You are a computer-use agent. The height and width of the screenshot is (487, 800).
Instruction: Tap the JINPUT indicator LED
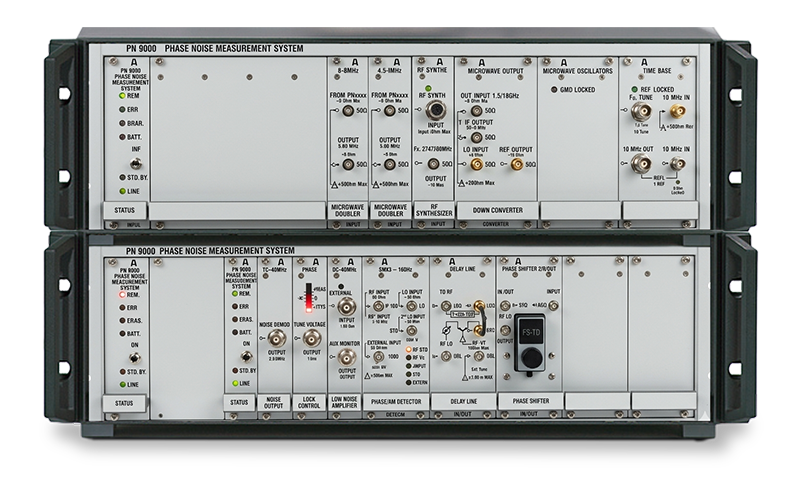(x=408, y=366)
